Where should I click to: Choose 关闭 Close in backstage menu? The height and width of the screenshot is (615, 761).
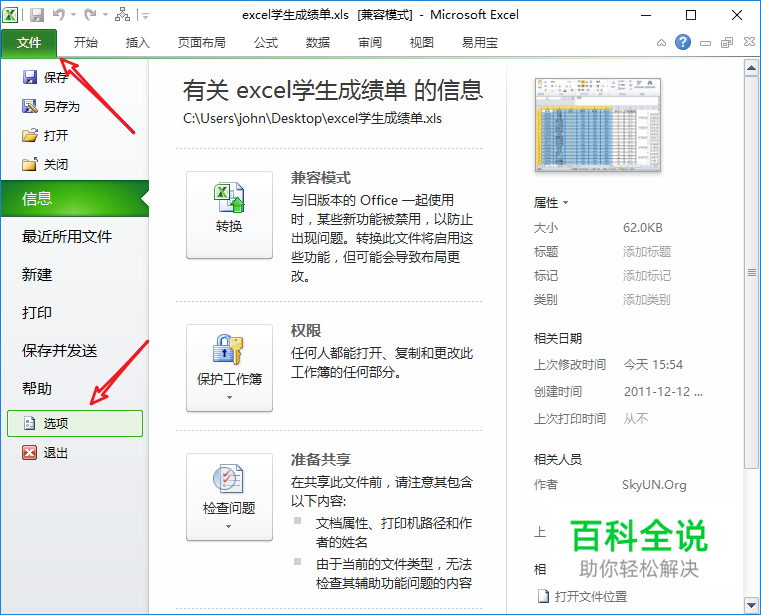46,164
